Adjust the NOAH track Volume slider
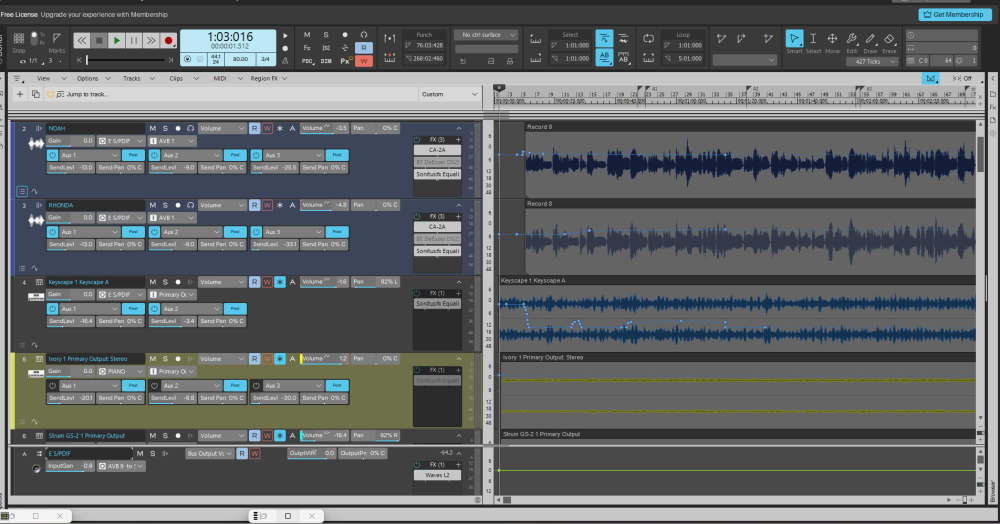 coord(325,128)
